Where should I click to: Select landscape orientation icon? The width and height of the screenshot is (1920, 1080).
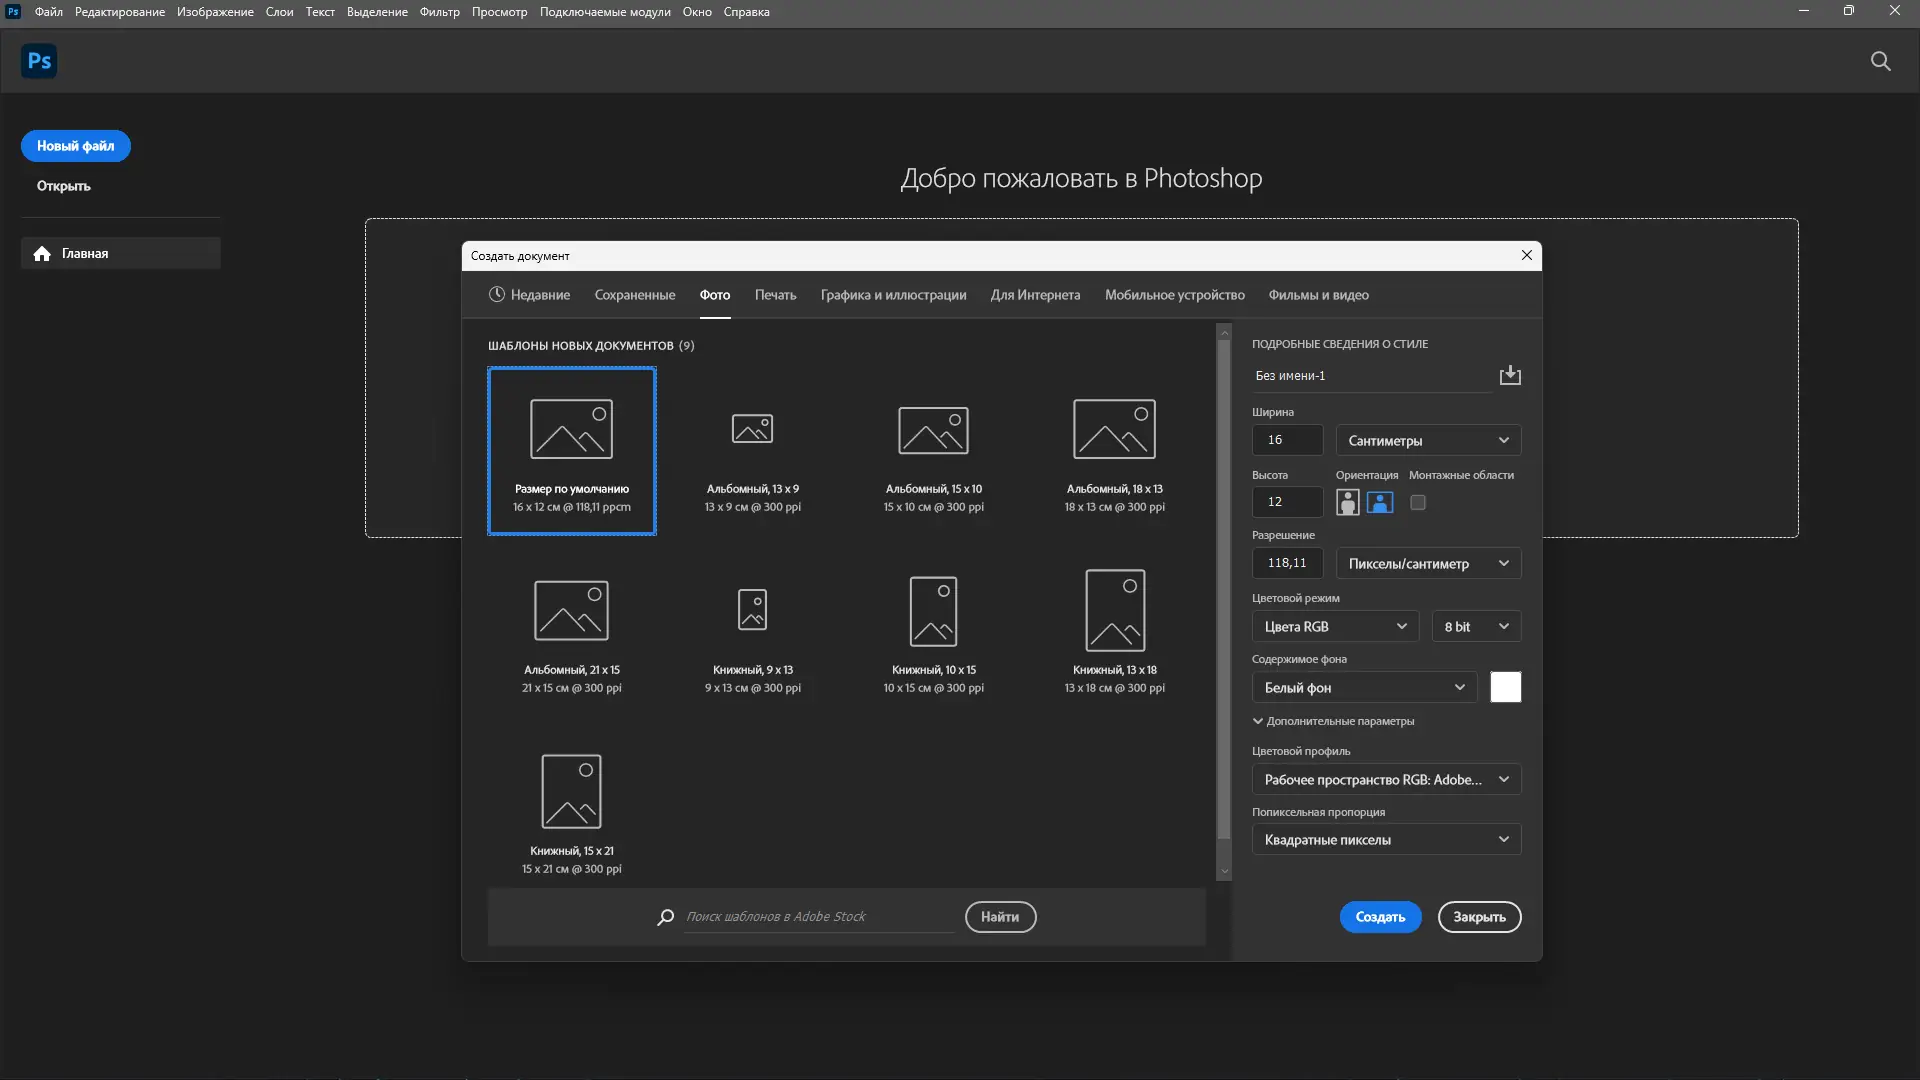[x=1380, y=502]
